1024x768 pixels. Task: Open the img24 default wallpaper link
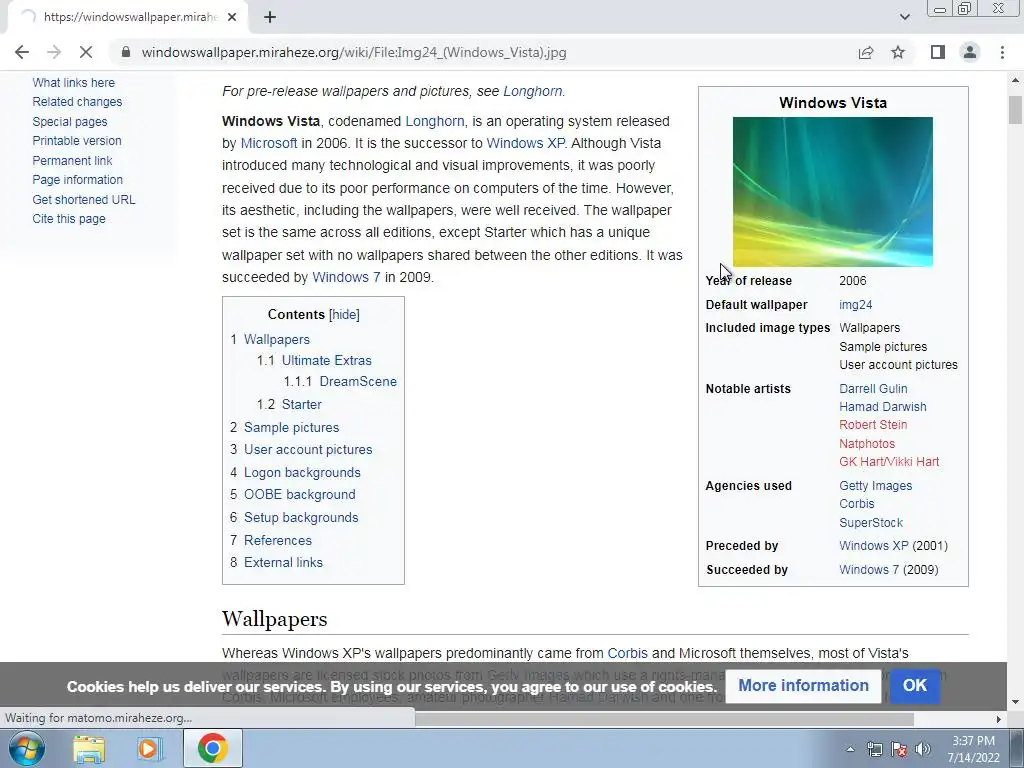coord(856,305)
